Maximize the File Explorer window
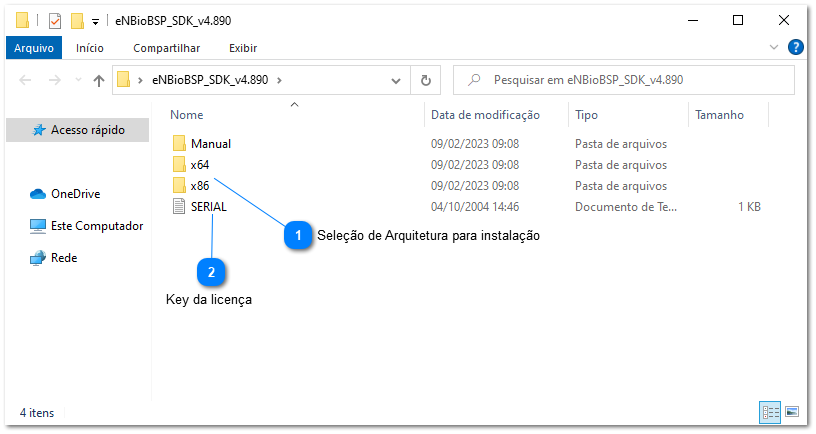Image resolution: width=816 pixels, height=434 pixels. pyautogui.click(x=738, y=20)
